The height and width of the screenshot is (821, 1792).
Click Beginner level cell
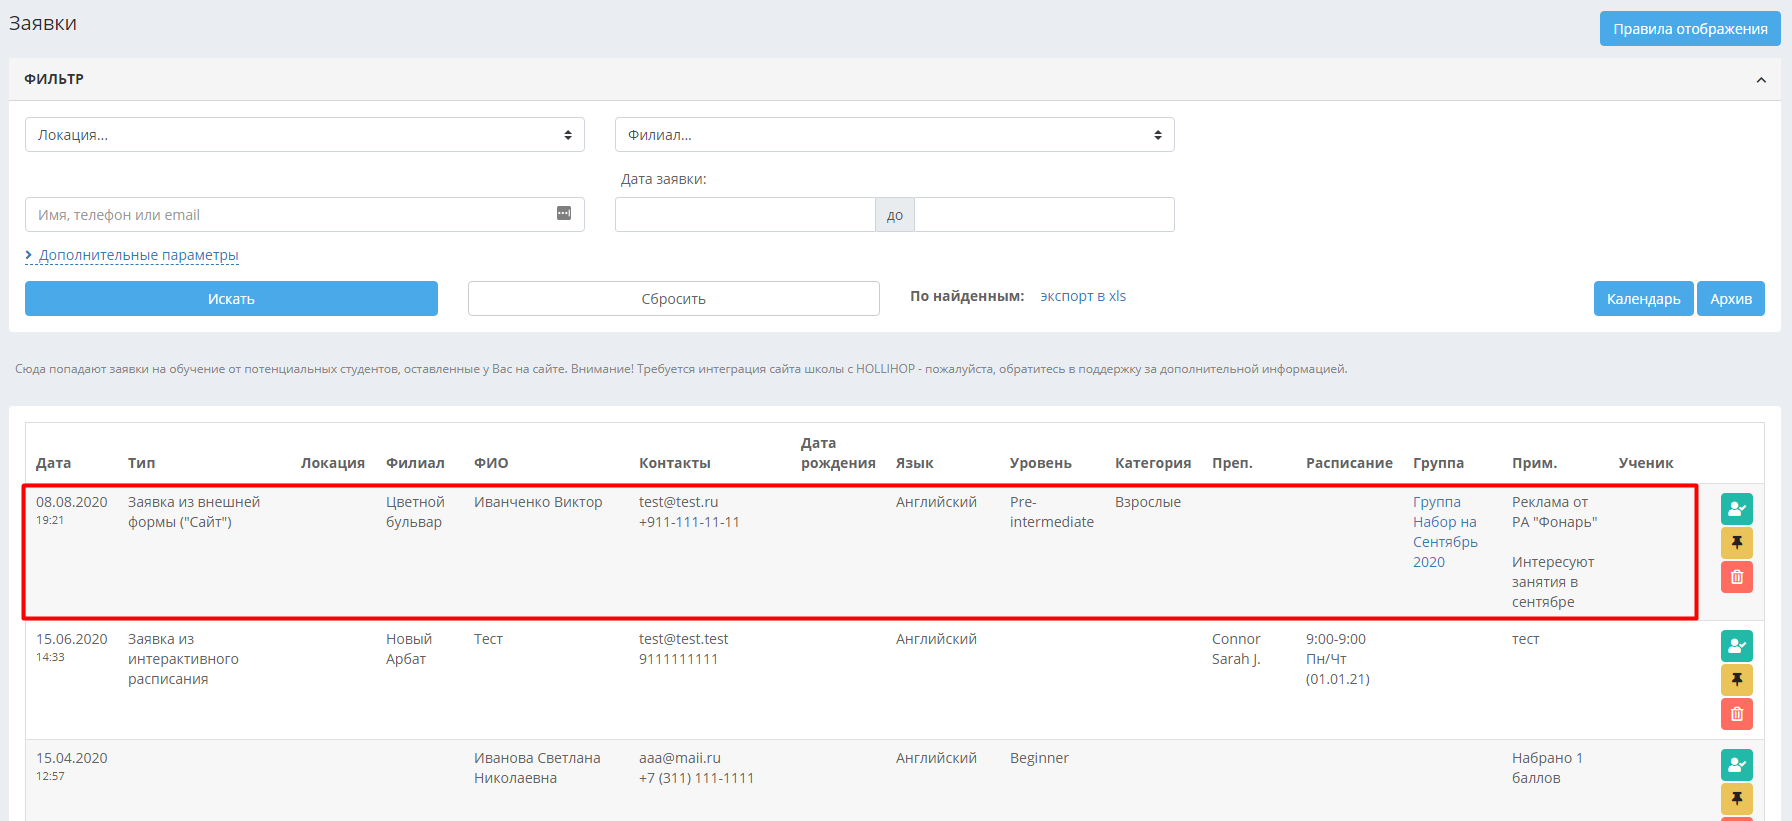coord(1039,758)
